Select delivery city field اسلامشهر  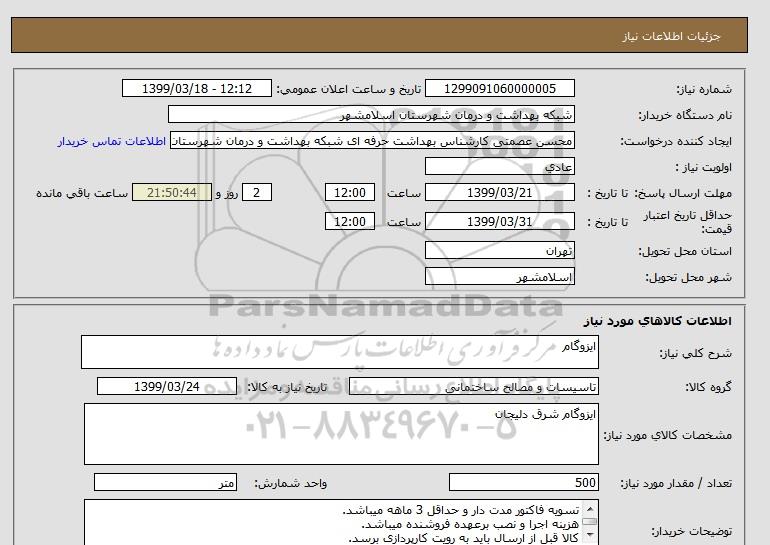click(x=499, y=276)
